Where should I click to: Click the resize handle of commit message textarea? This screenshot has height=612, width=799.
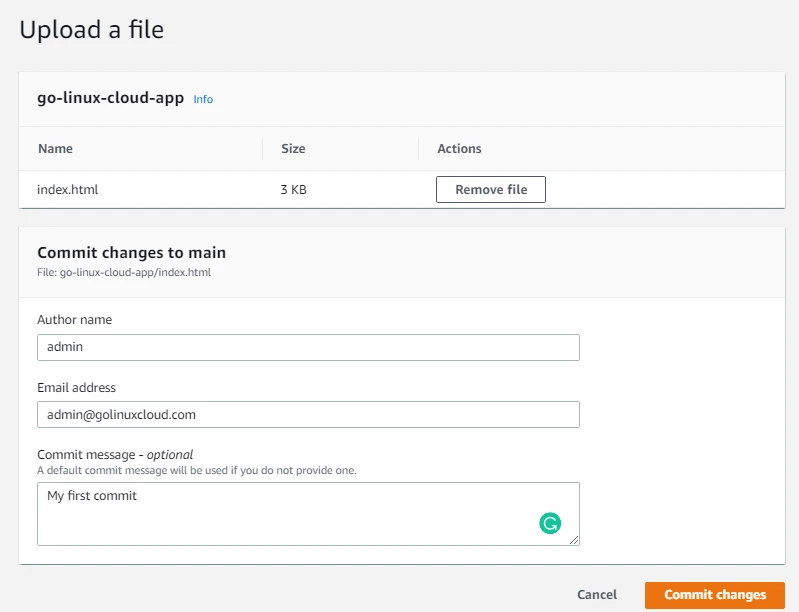pos(574,540)
